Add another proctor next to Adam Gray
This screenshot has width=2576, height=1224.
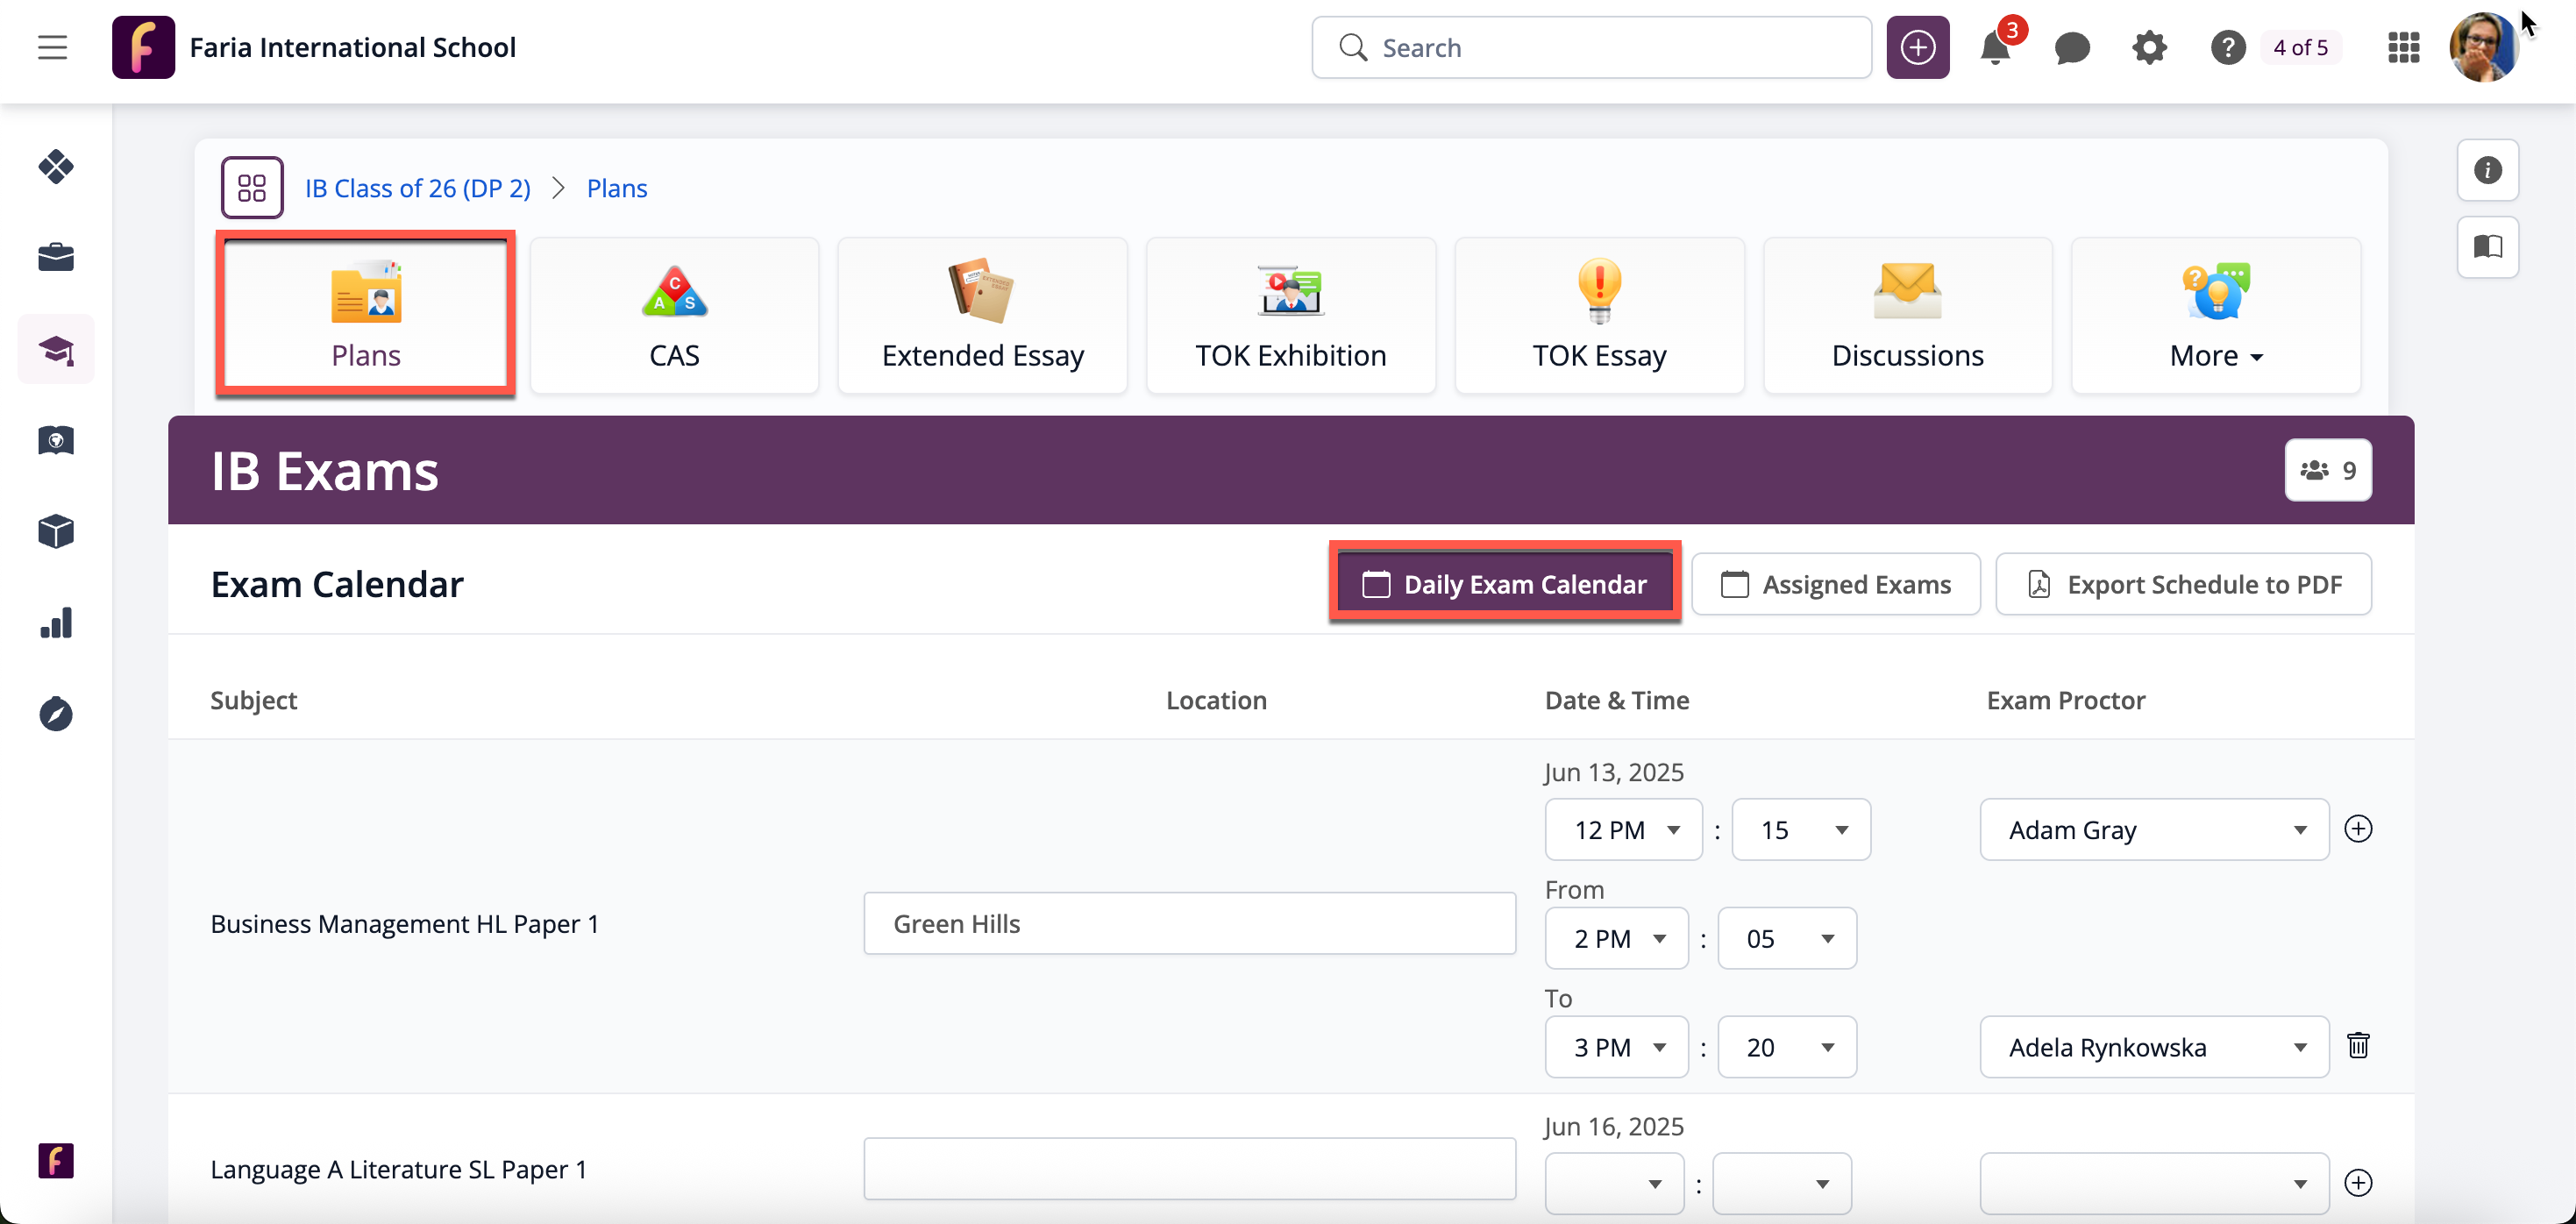pyautogui.click(x=2358, y=829)
